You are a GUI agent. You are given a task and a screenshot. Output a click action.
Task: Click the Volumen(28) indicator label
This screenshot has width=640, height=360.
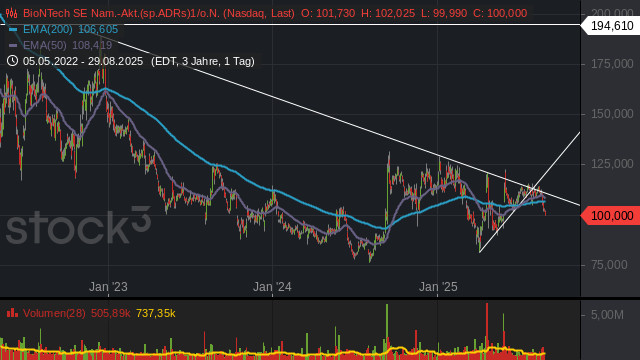point(54,313)
